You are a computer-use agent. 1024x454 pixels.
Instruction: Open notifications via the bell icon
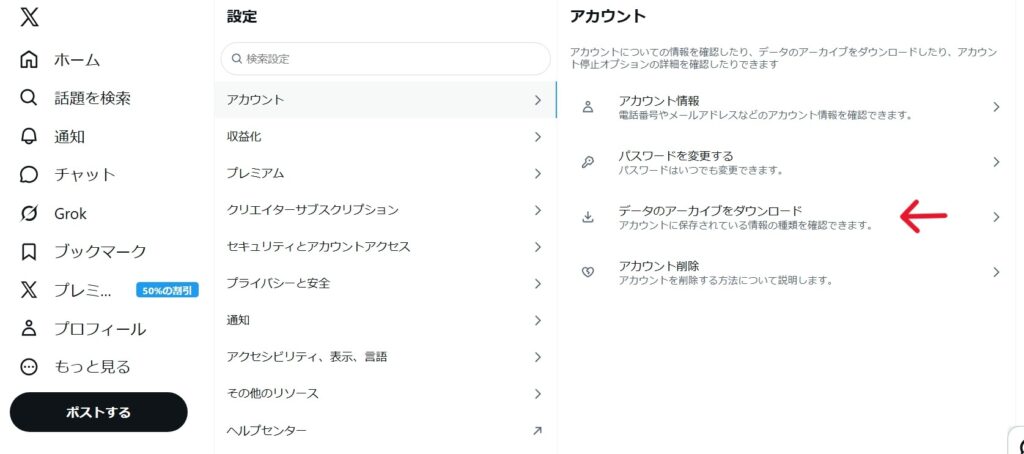tap(30, 137)
